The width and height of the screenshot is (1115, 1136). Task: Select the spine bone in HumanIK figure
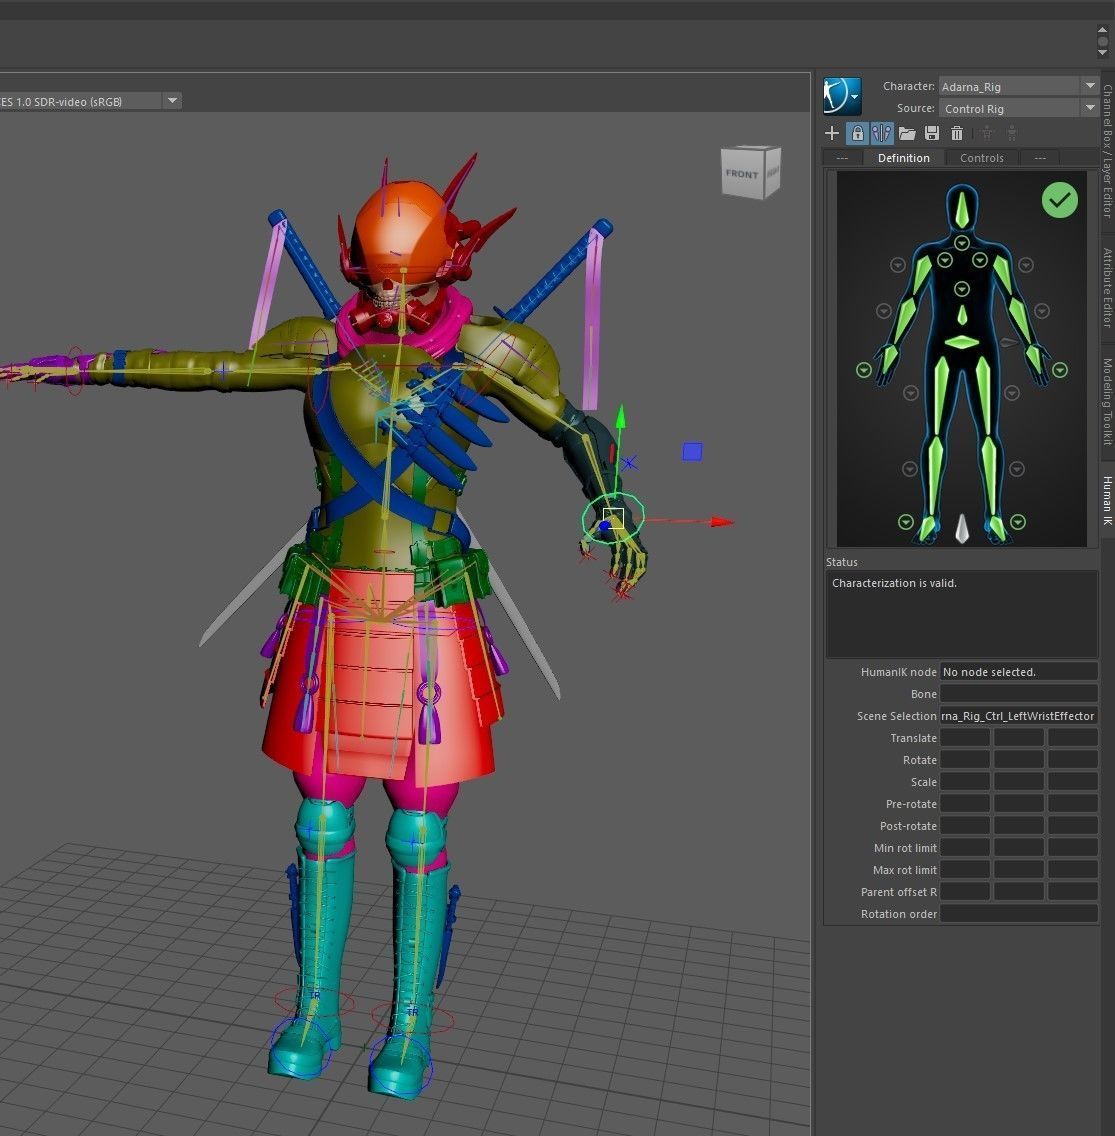(x=962, y=315)
